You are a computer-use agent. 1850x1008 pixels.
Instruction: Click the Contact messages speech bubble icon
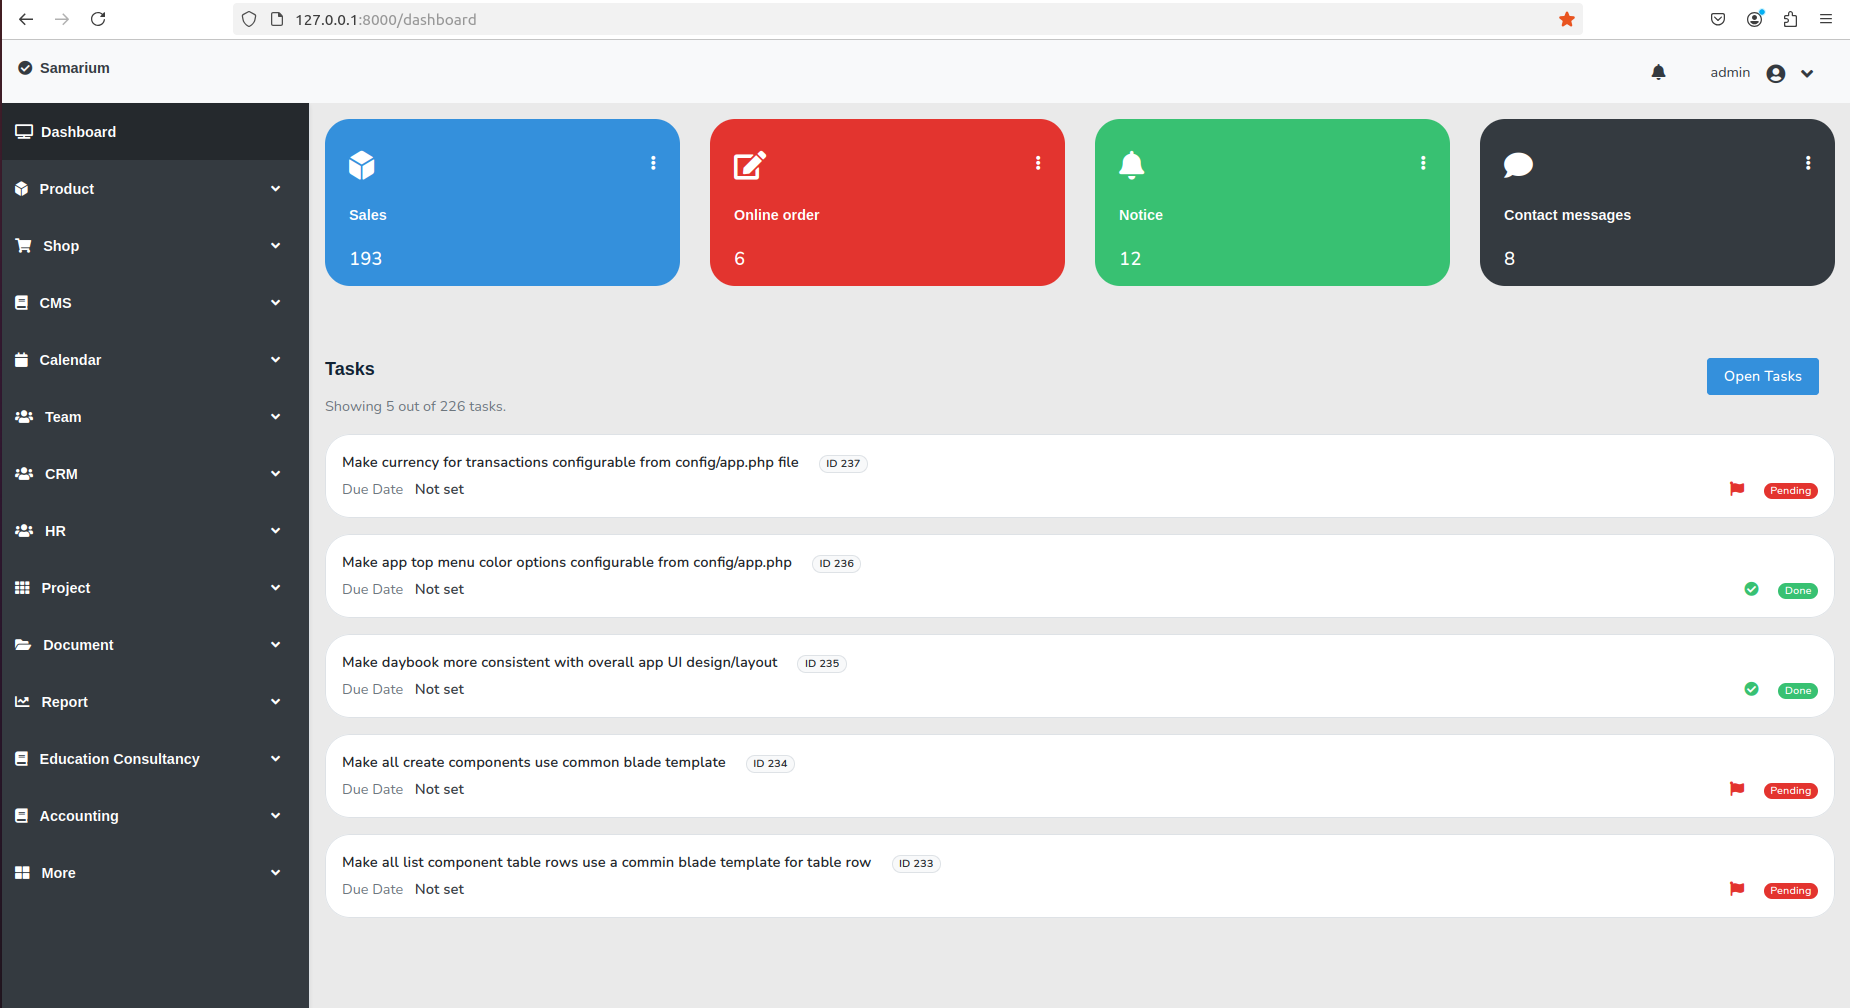click(1518, 165)
